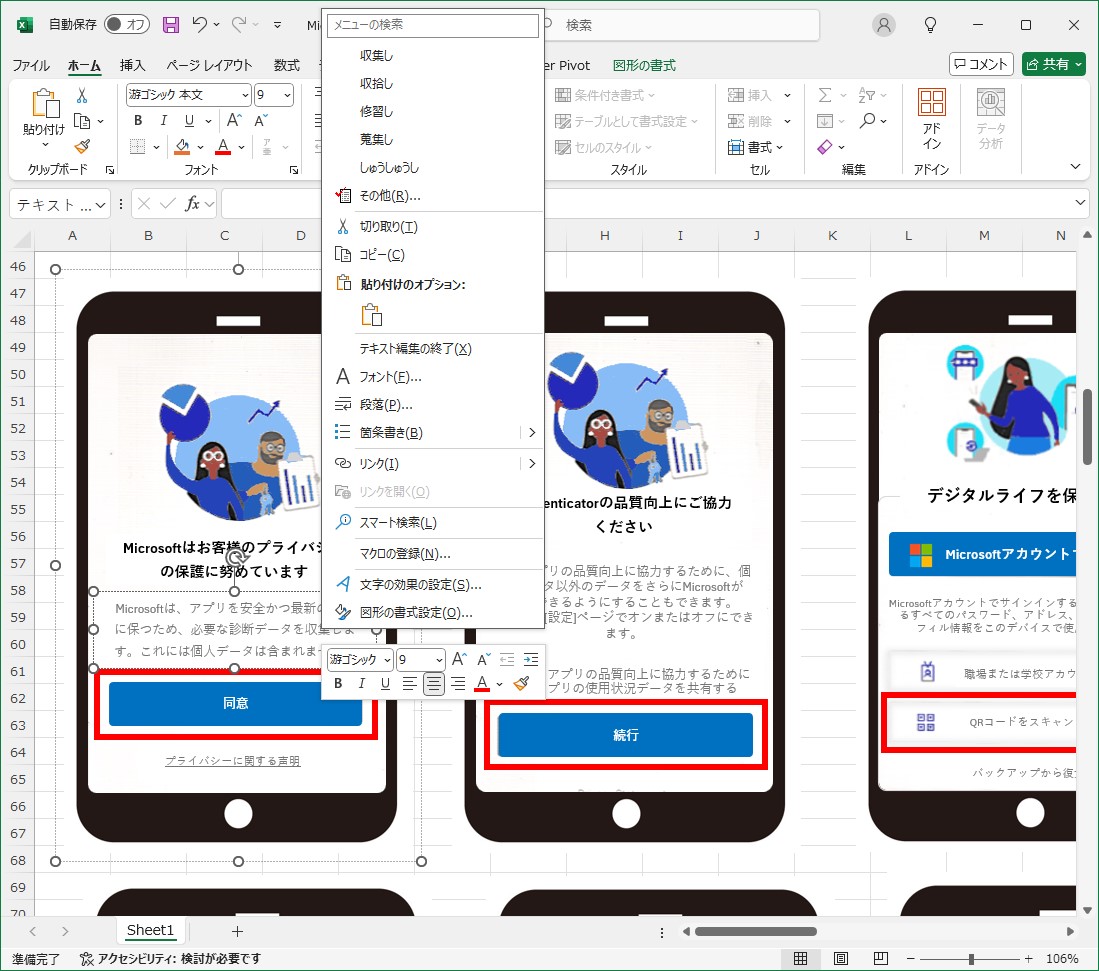Click the Save icon in title bar

[x=171, y=25]
